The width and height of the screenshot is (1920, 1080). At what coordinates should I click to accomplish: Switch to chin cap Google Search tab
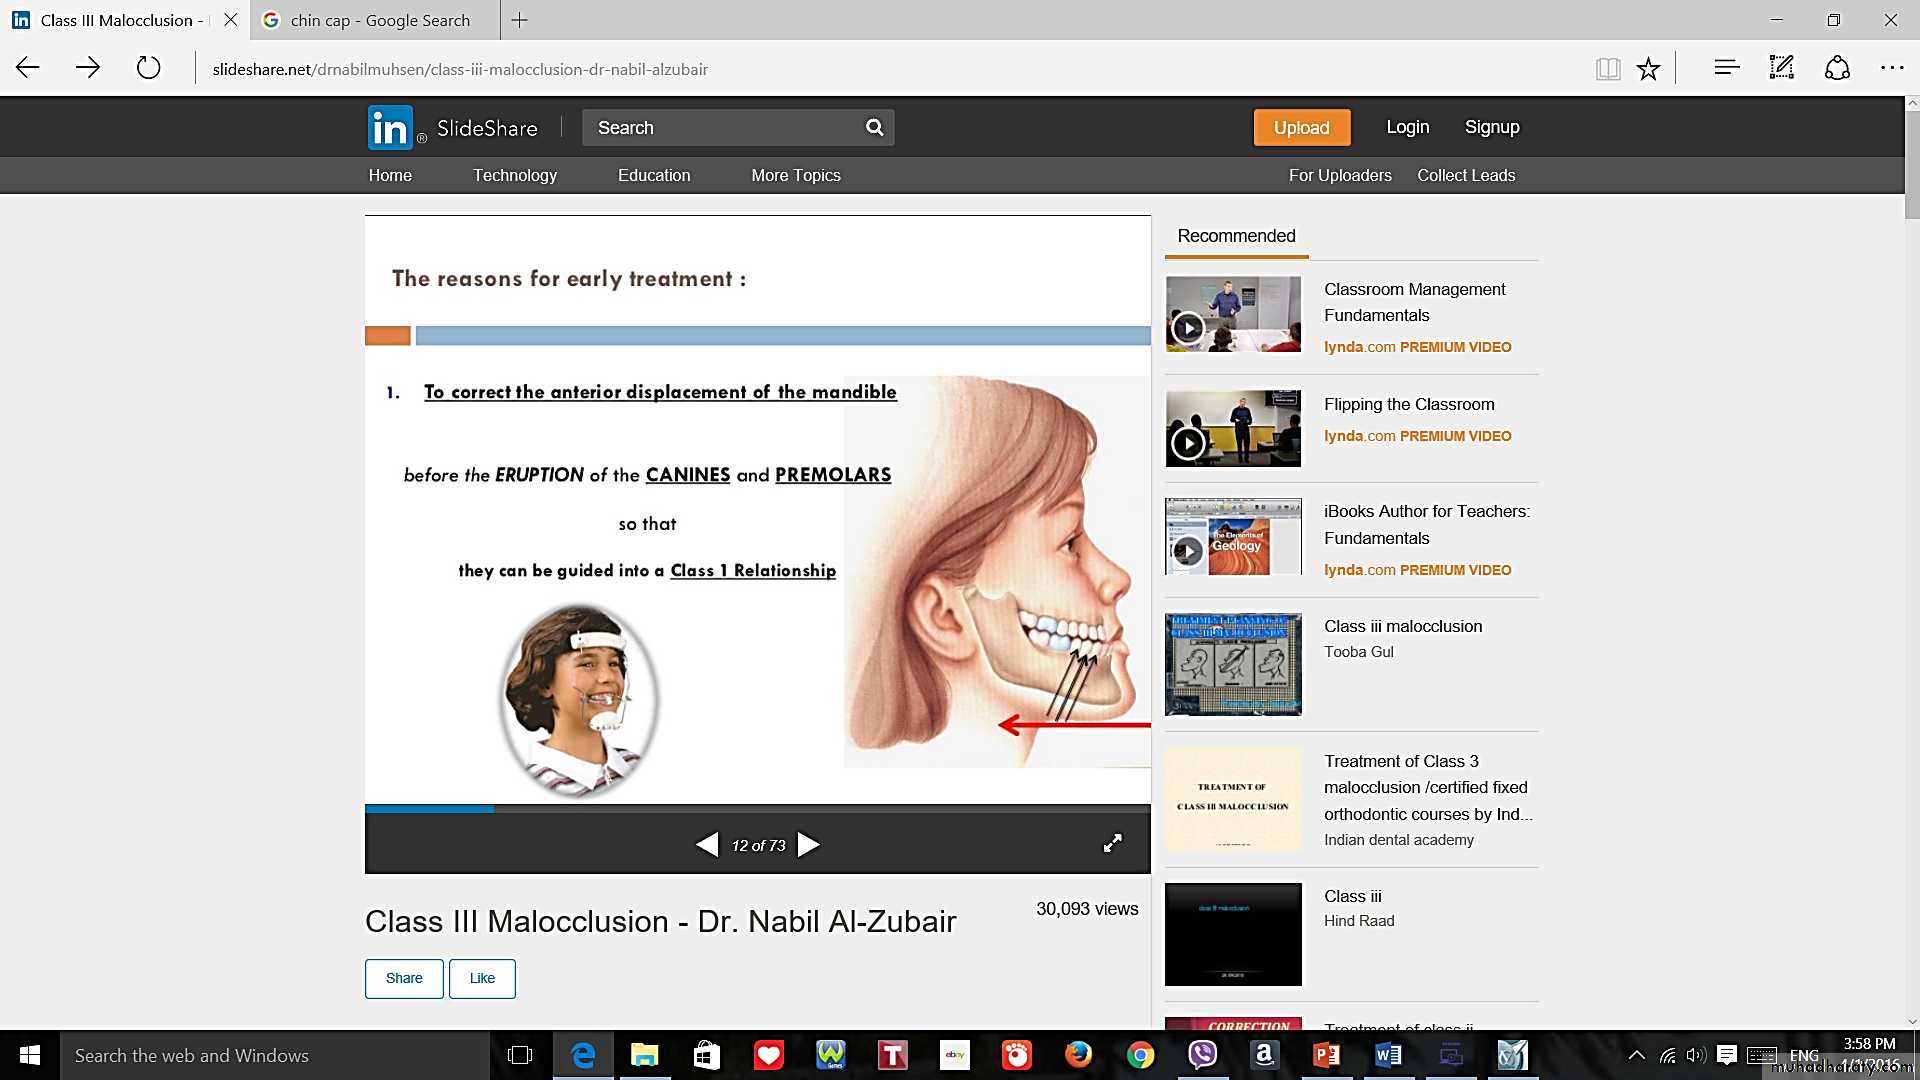(380, 20)
